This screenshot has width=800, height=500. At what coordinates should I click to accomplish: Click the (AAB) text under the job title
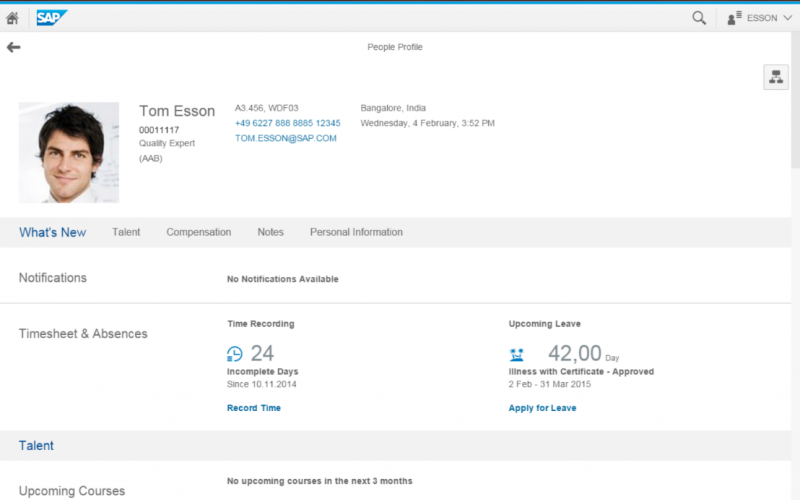[x=151, y=159]
